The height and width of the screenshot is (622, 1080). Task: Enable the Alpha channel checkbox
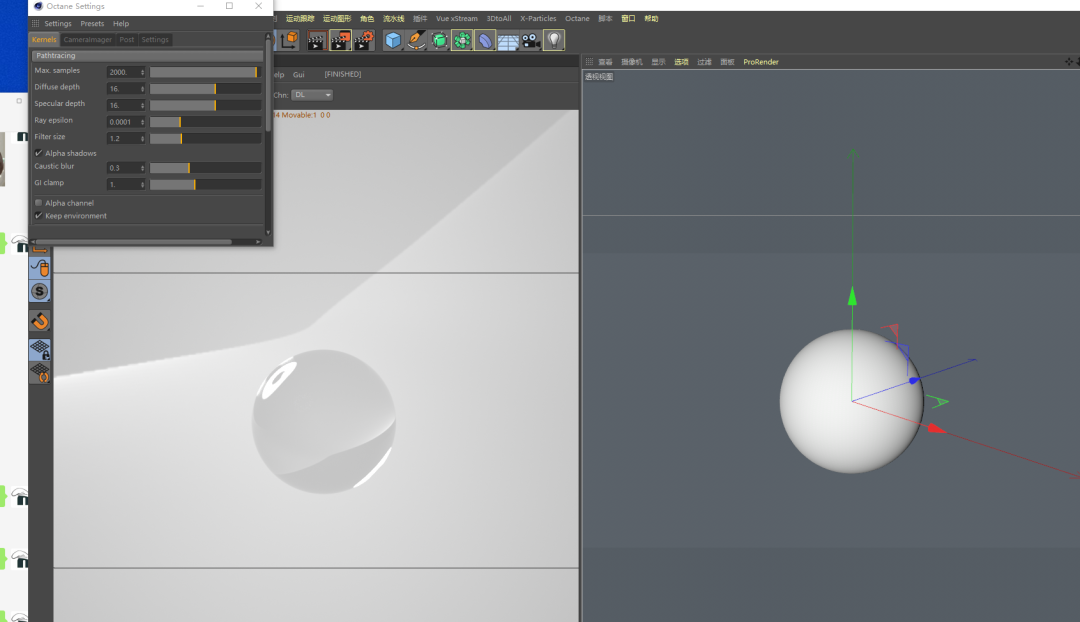tap(39, 203)
